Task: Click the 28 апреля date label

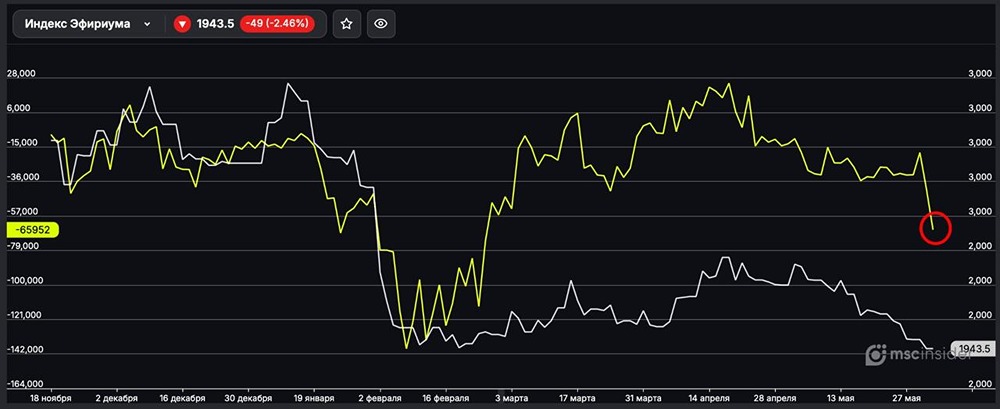Action: point(774,398)
